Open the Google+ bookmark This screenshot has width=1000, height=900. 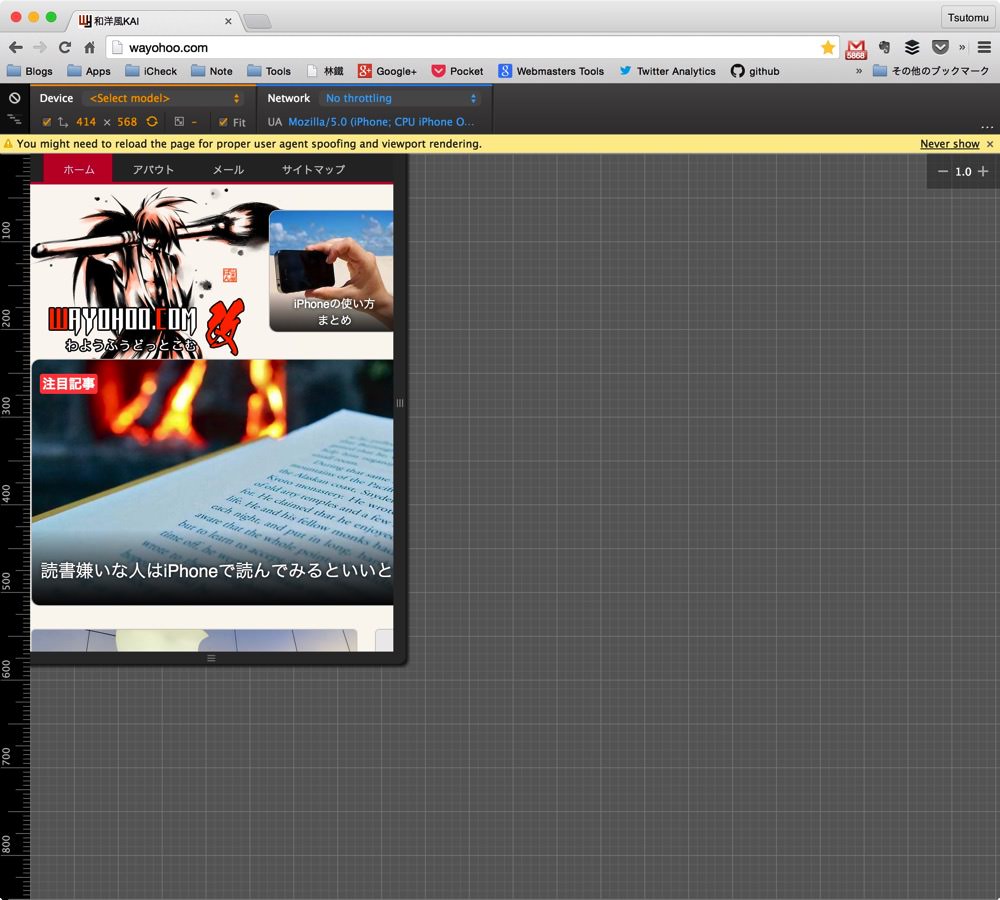[387, 71]
